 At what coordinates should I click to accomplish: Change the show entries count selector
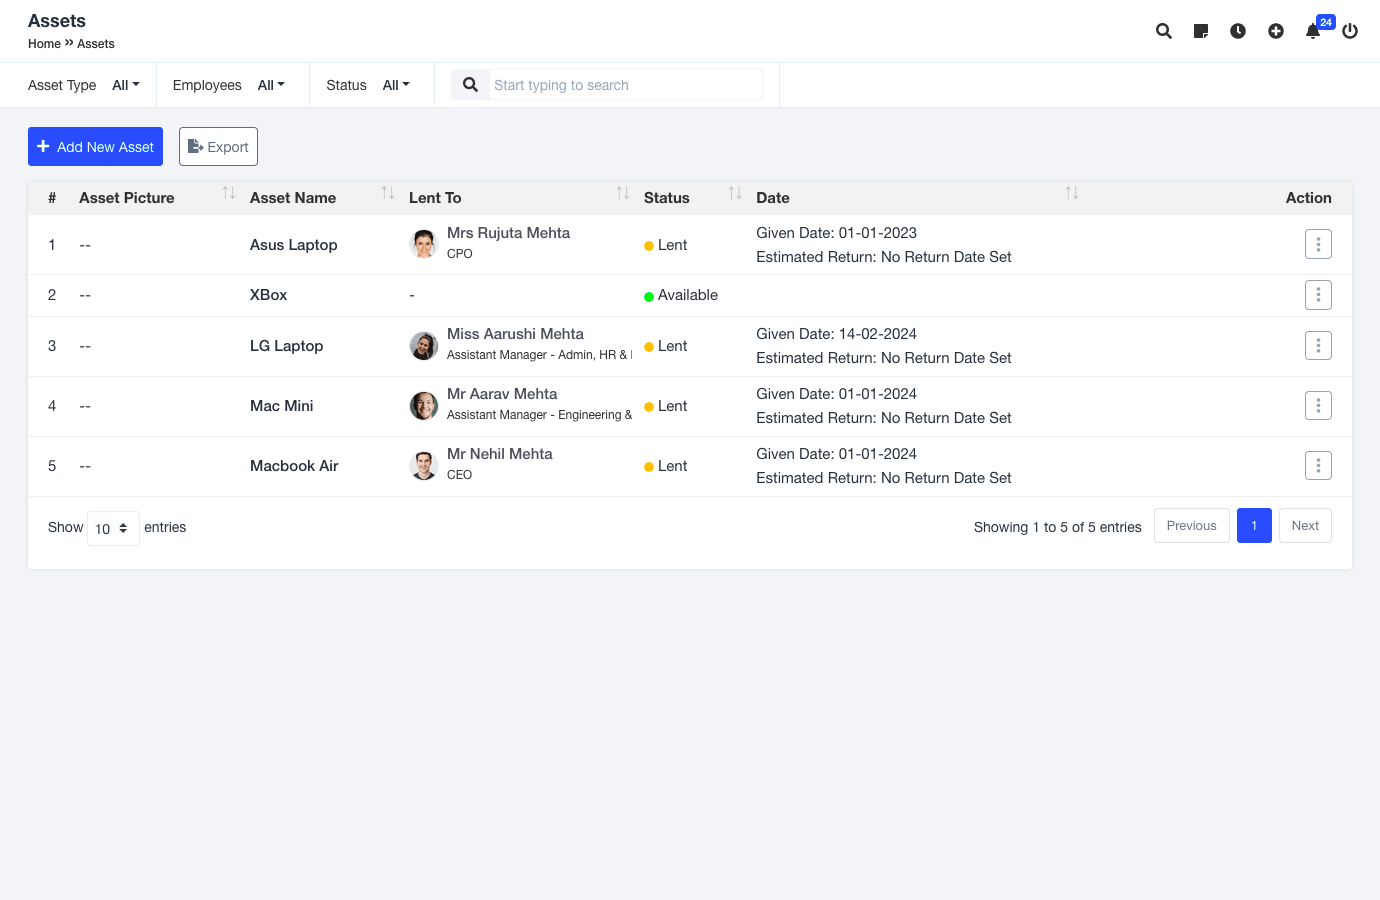click(112, 528)
